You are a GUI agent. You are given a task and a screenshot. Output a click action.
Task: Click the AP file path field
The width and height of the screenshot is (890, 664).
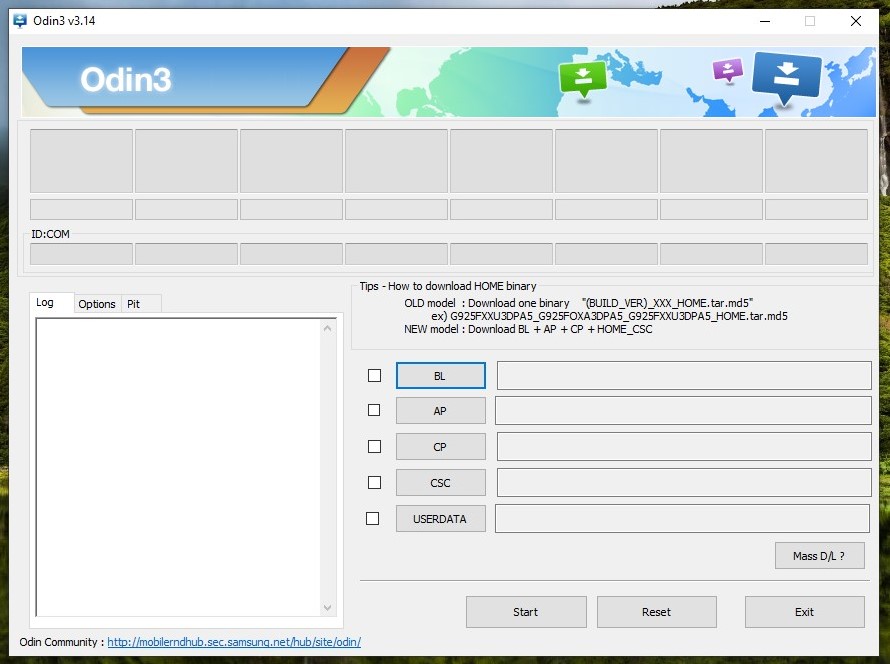[x=683, y=411]
